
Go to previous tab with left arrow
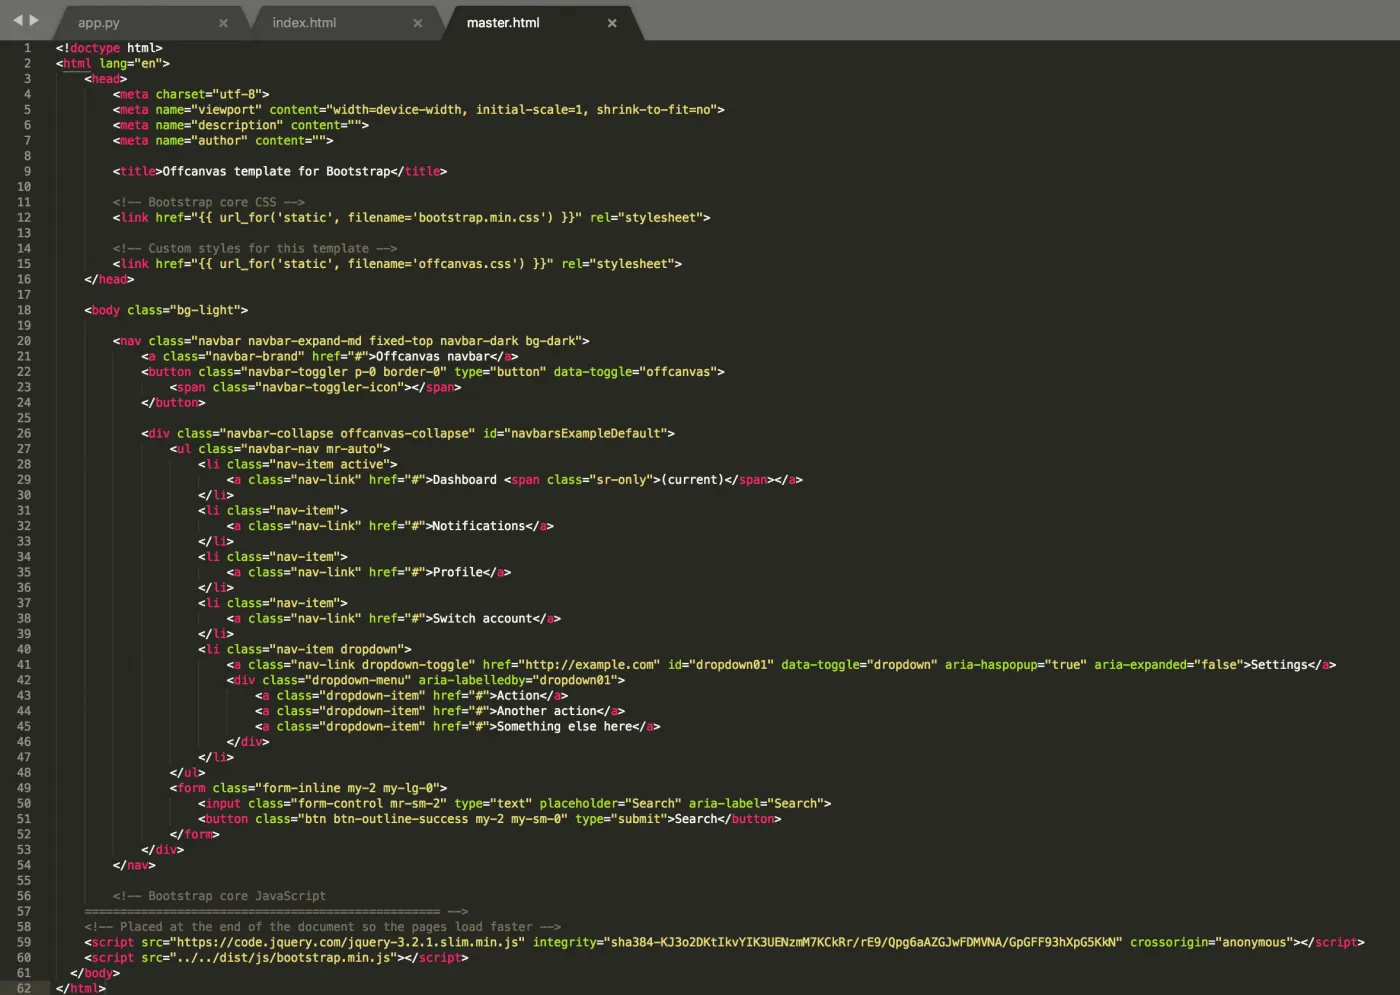17,20
